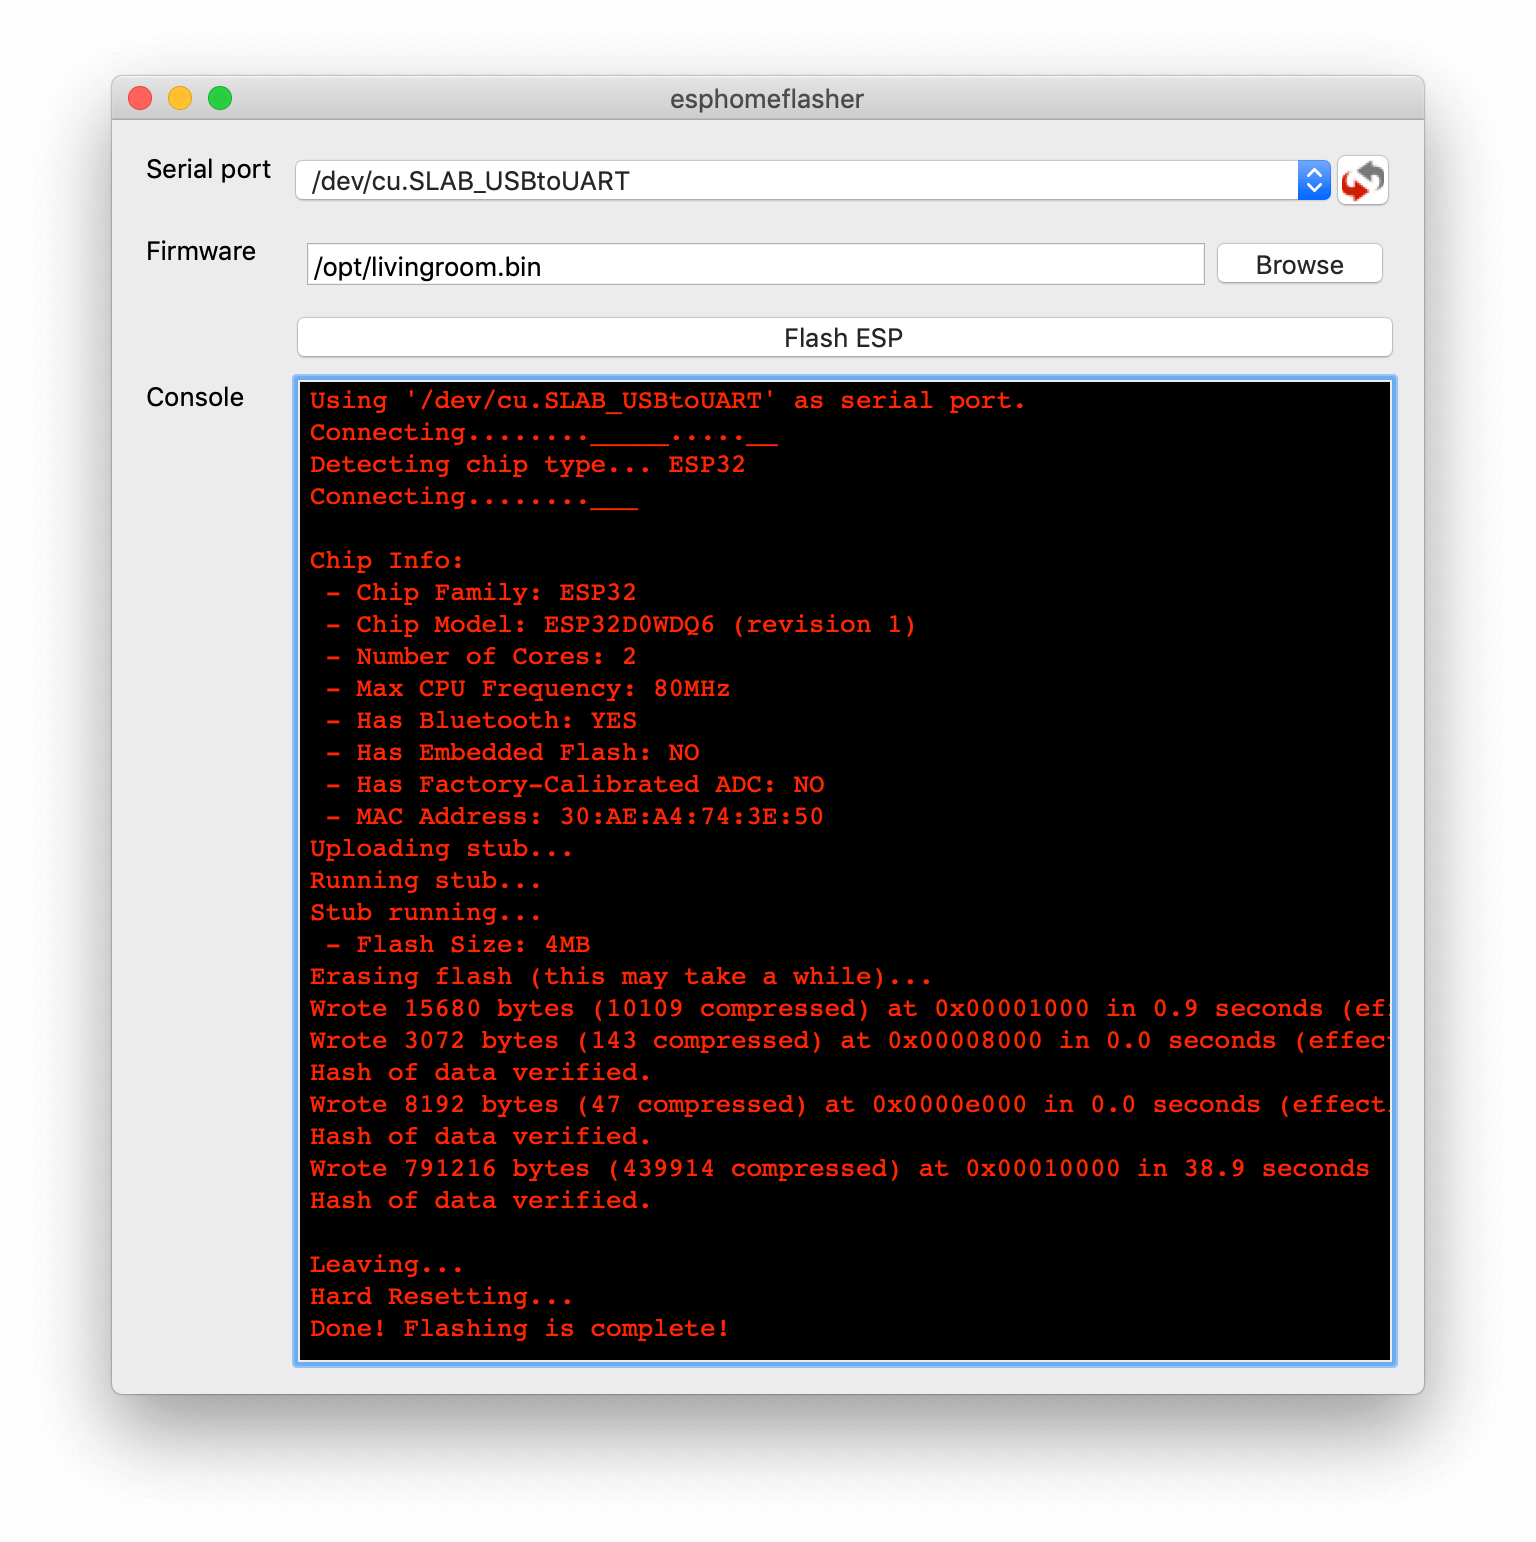1536x1542 pixels.
Task: Click the MAC Address 30:AE:A4:74:3E:50 line
Action: click(x=575, y=817)
